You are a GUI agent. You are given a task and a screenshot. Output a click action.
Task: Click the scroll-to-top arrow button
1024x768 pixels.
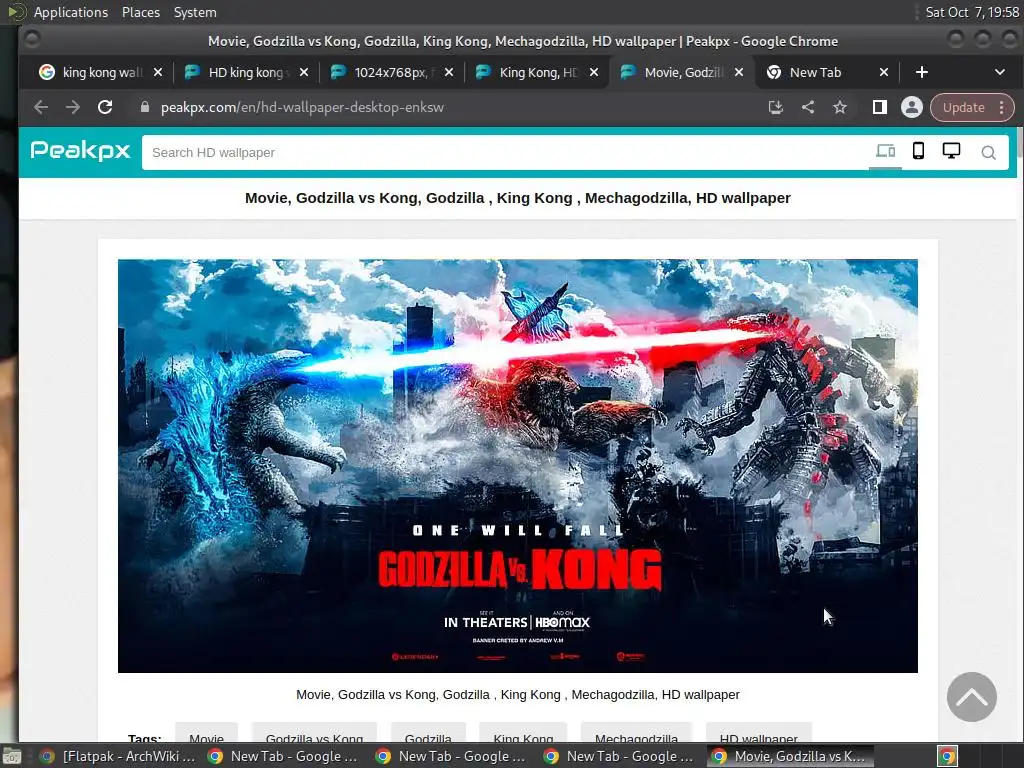pos(972,697)
